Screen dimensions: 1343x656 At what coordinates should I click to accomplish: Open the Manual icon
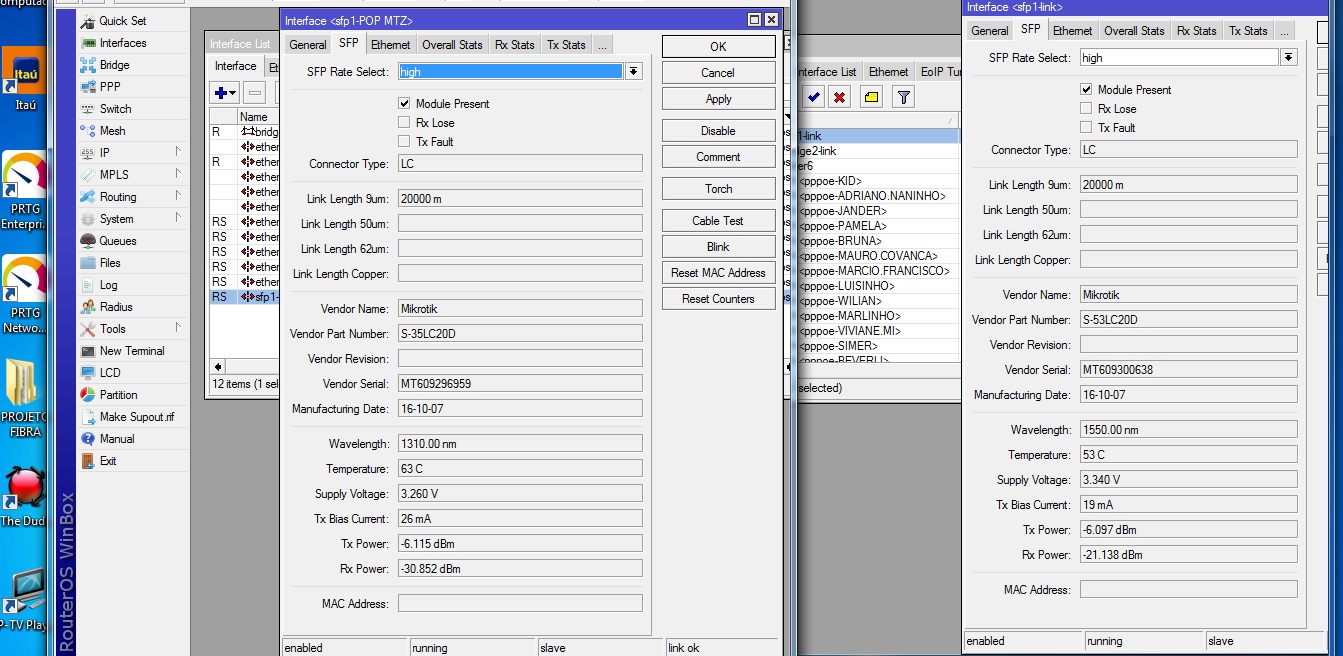click(x=88, y=439)
